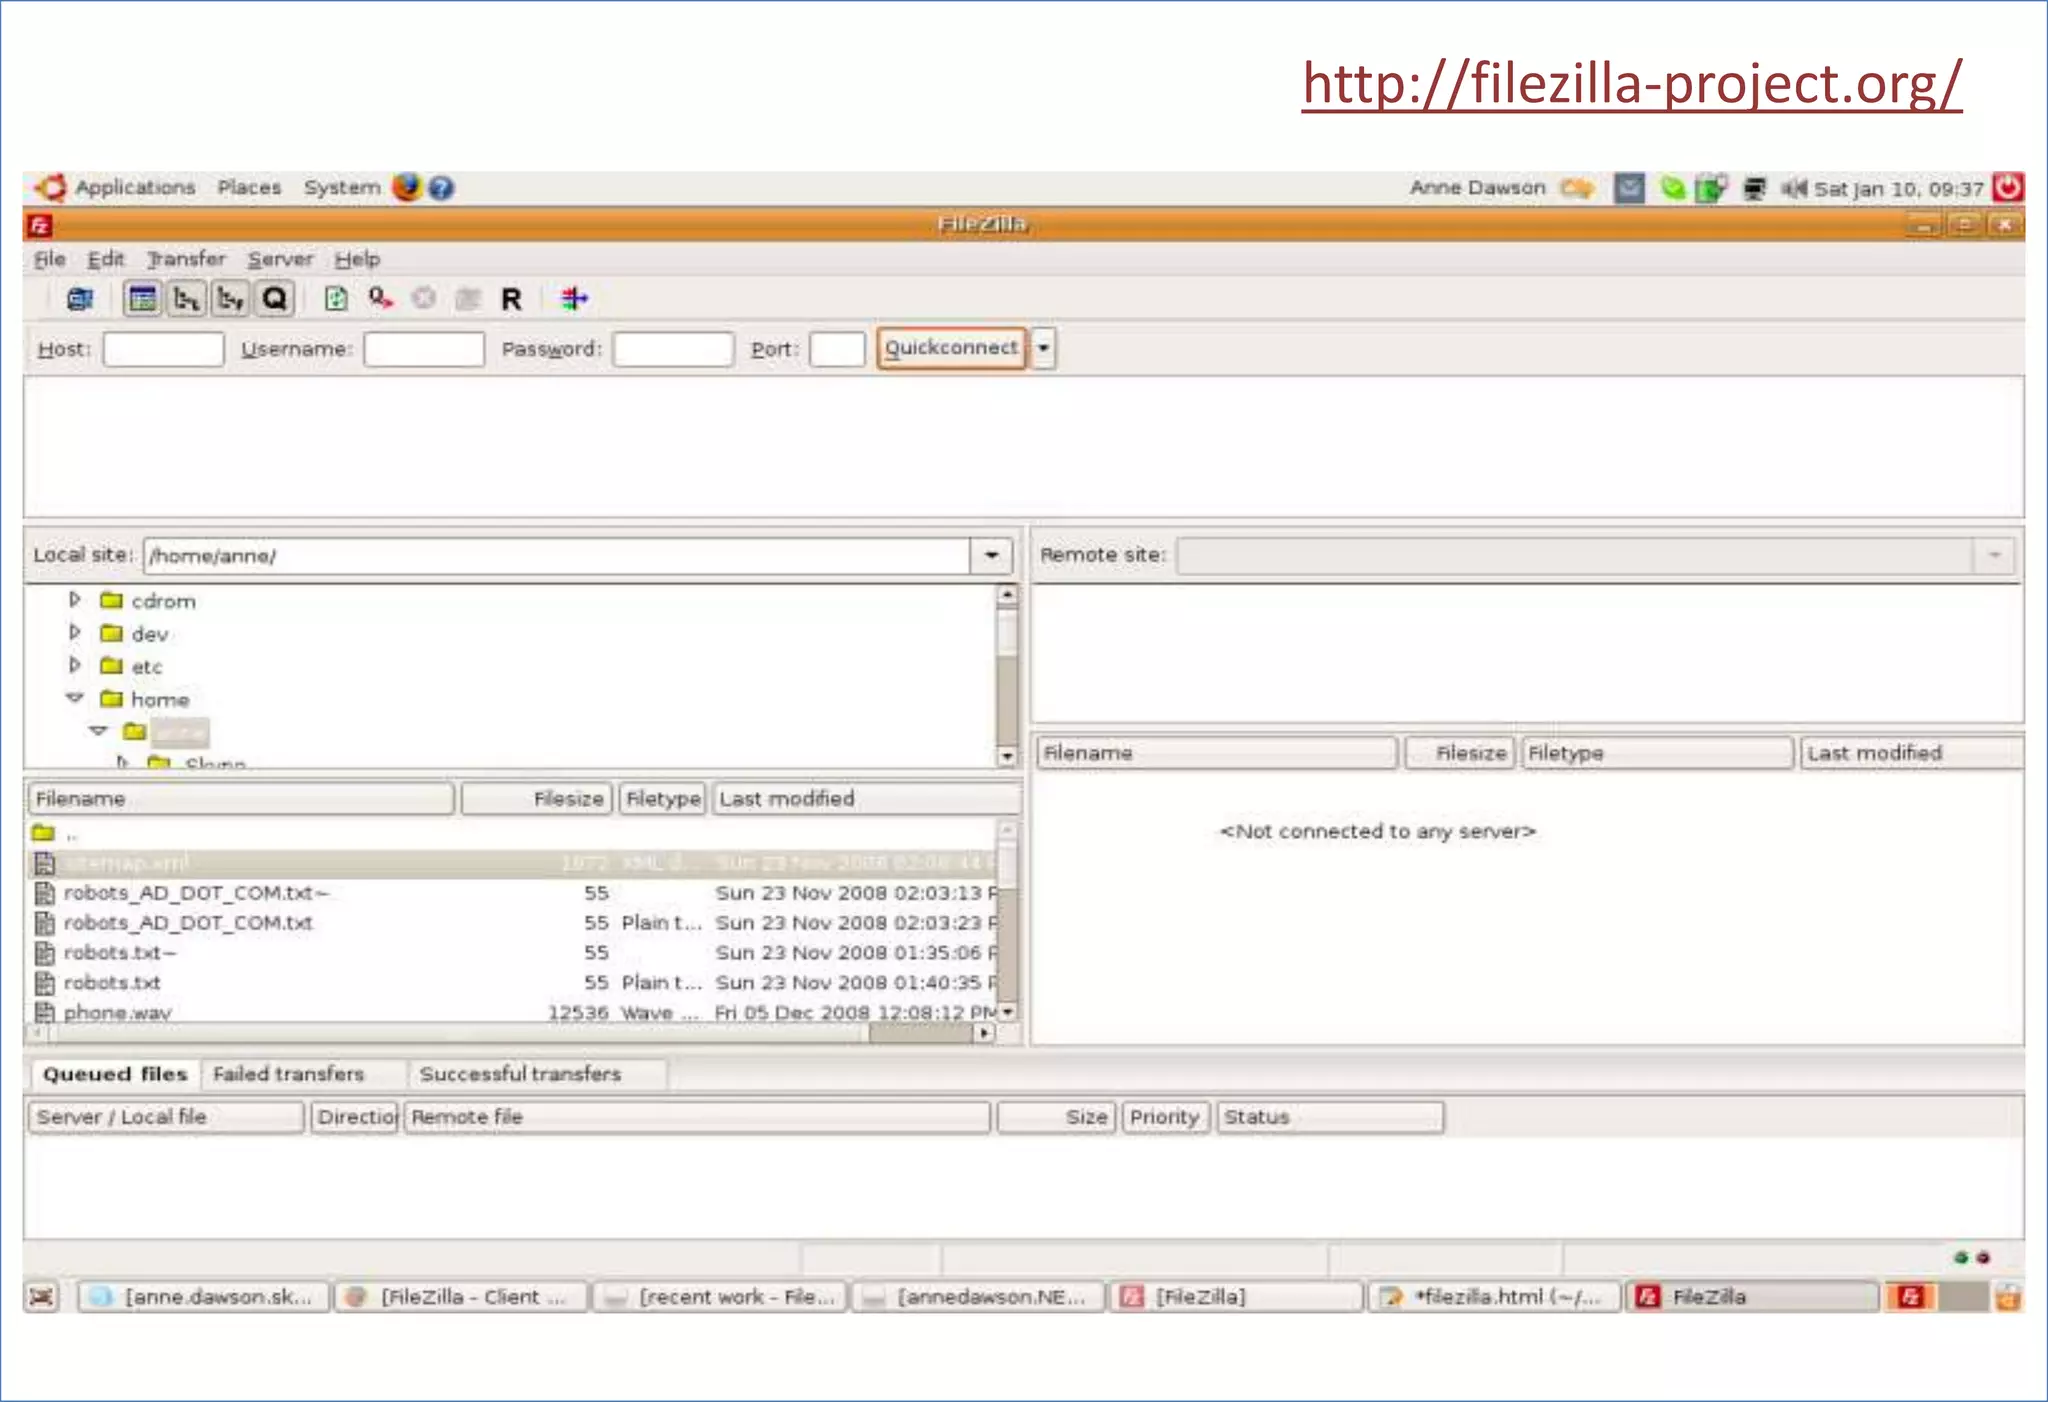Click the greyed Disconnect toolbar icon
The height and width of the screenshot is (1402, 2048).
tap(468, 299)
